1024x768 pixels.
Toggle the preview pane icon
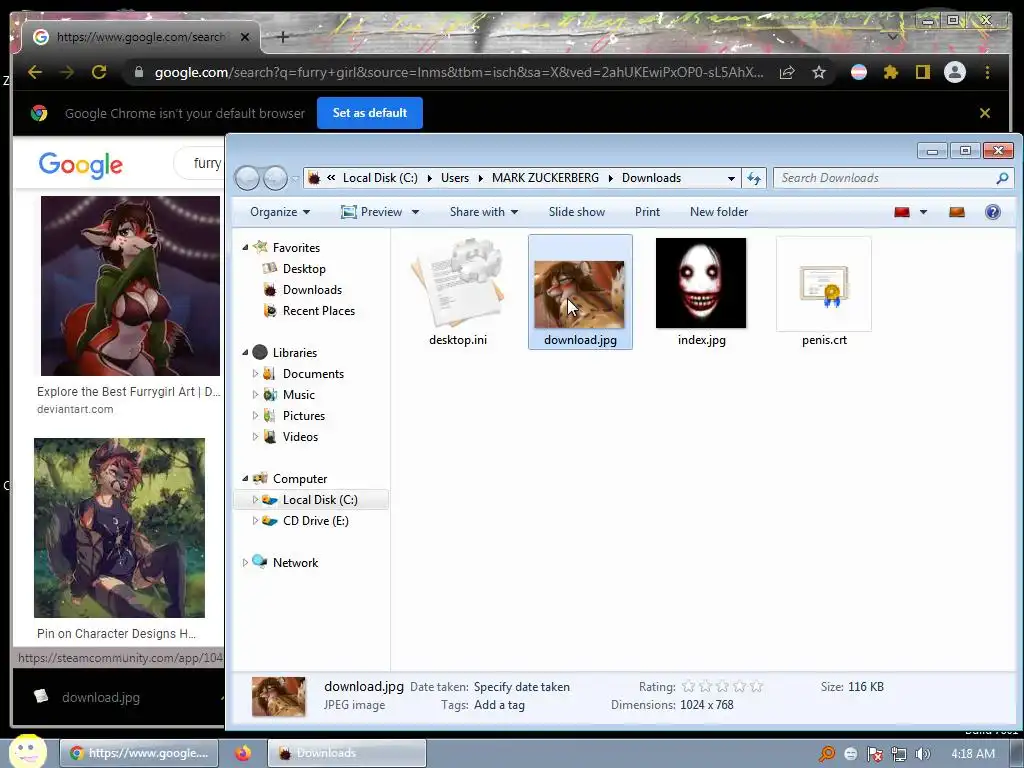click(x=957, y=212)
